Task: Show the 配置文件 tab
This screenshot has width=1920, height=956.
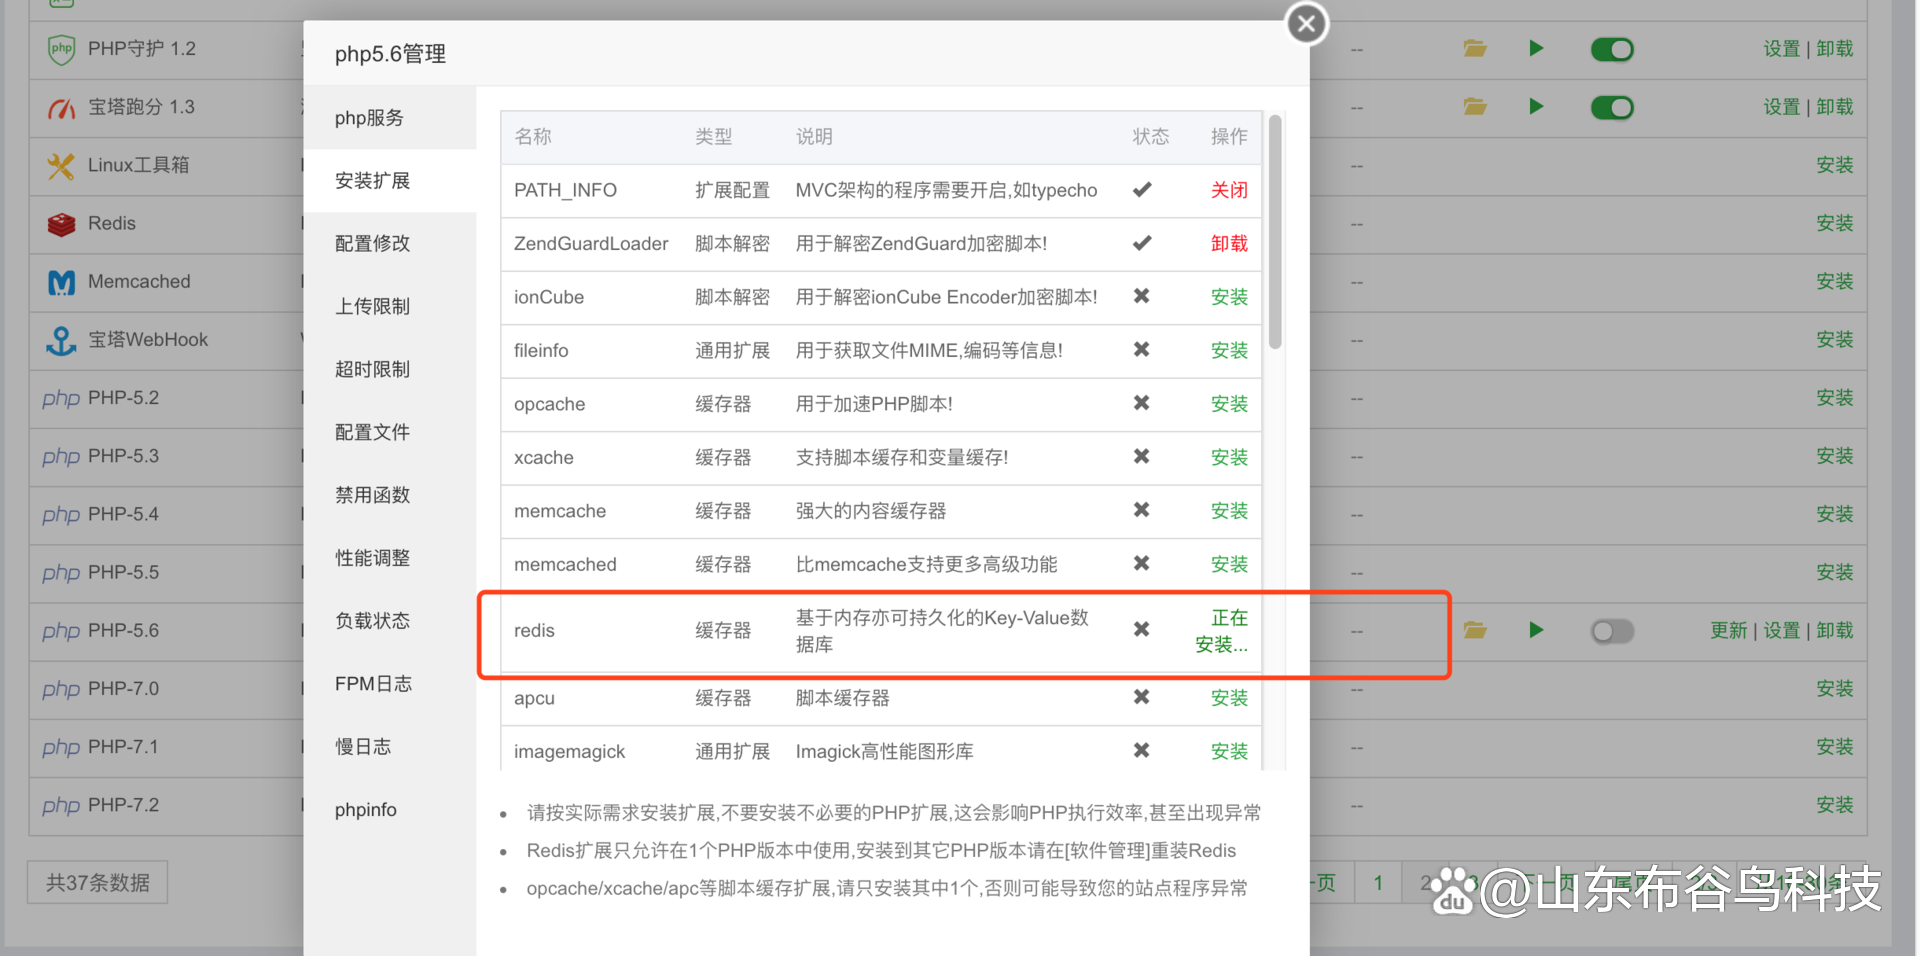Action: click(x=390, y=433)
